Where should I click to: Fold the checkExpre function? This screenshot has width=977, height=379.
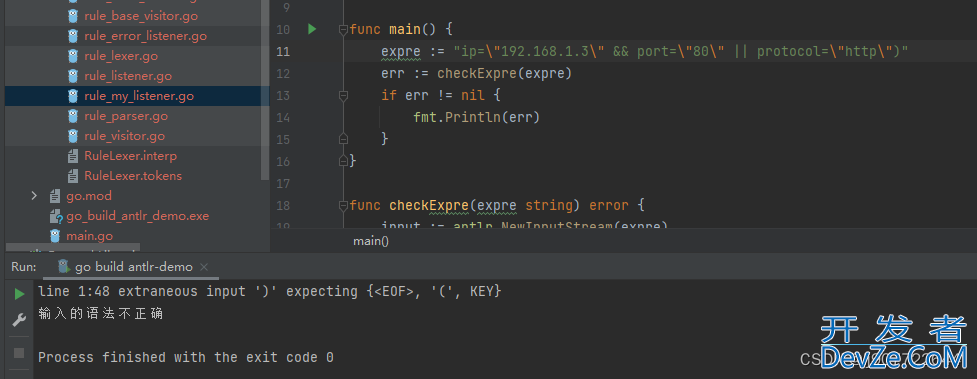click(343, 206)
